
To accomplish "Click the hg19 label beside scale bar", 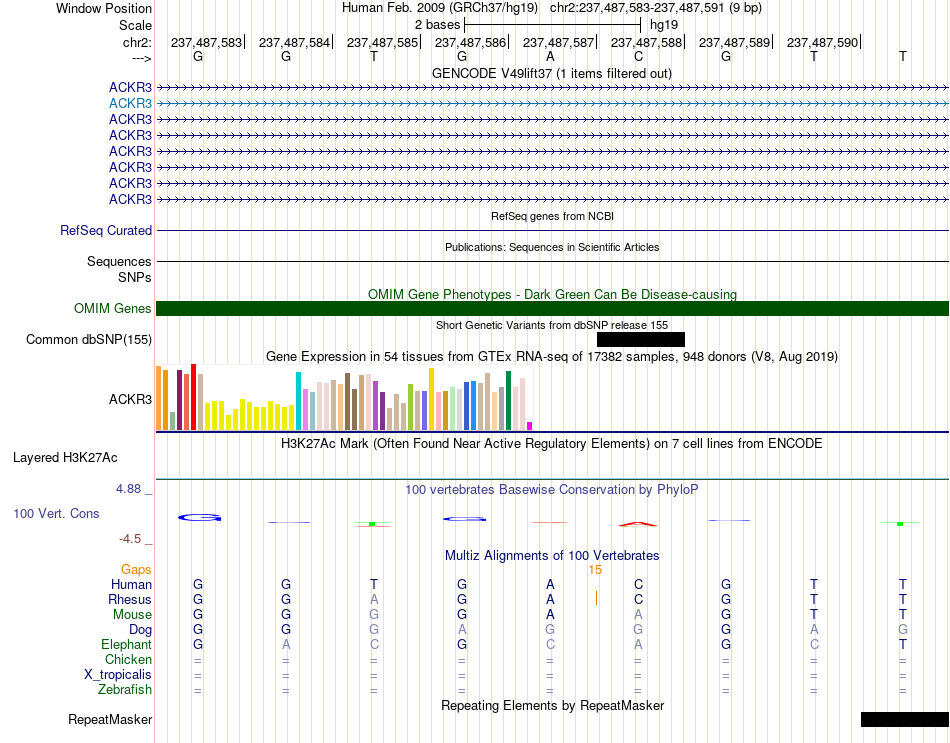I will 664,25.
